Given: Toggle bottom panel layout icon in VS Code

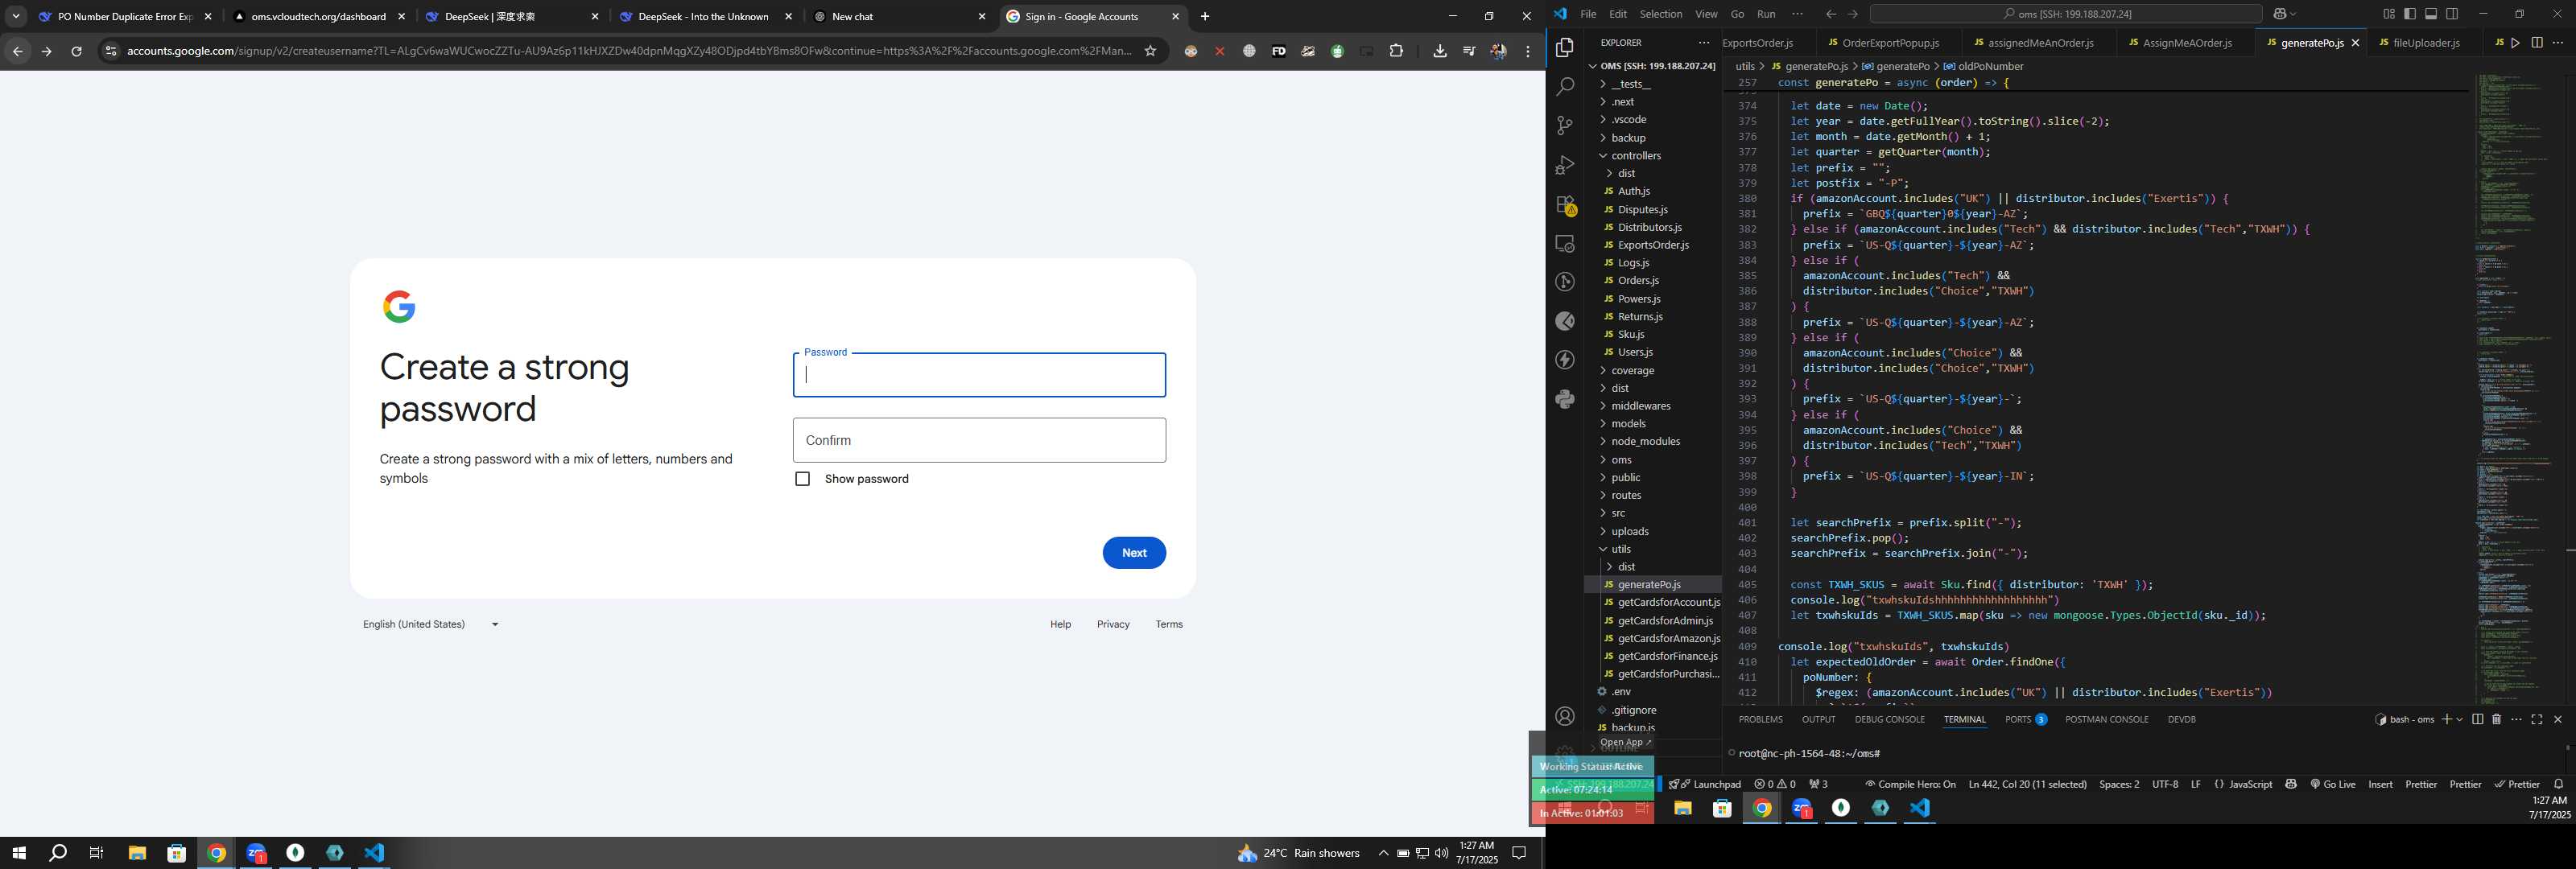Looking at the screenshot, I should pyautogui.click(x=2431, y=14).
